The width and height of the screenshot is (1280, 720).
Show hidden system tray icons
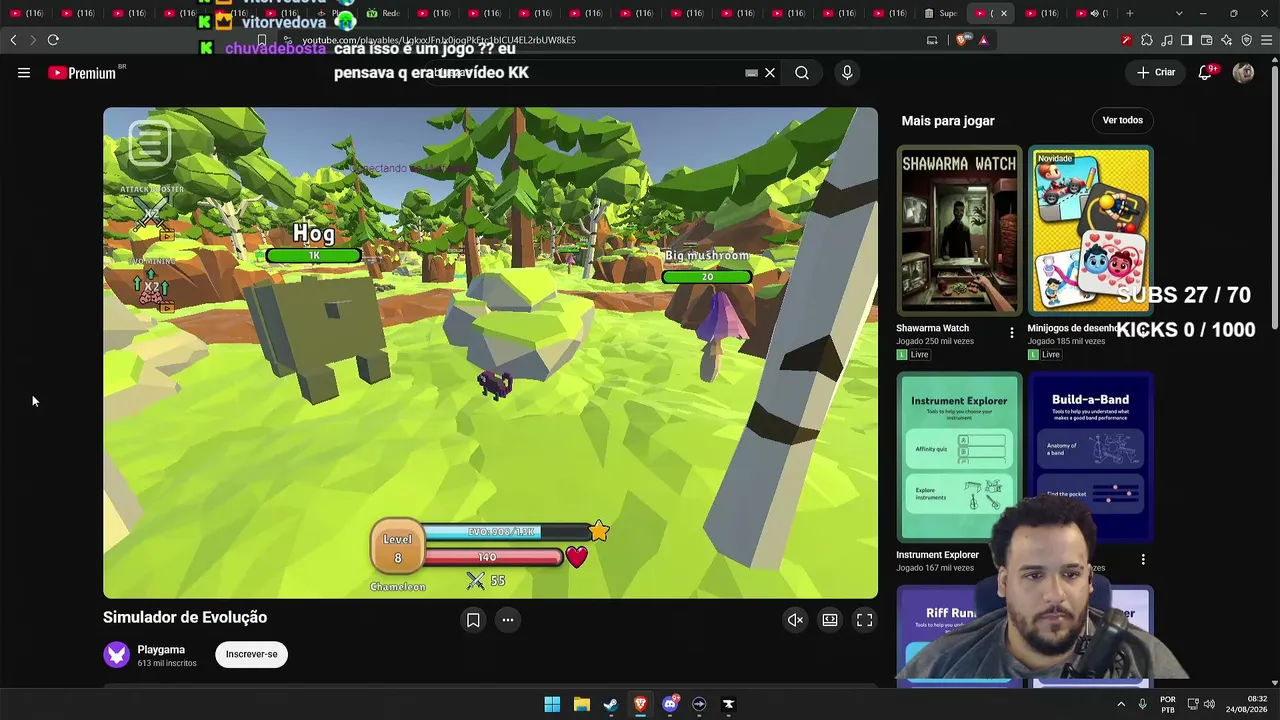[x=1121, y=704]
